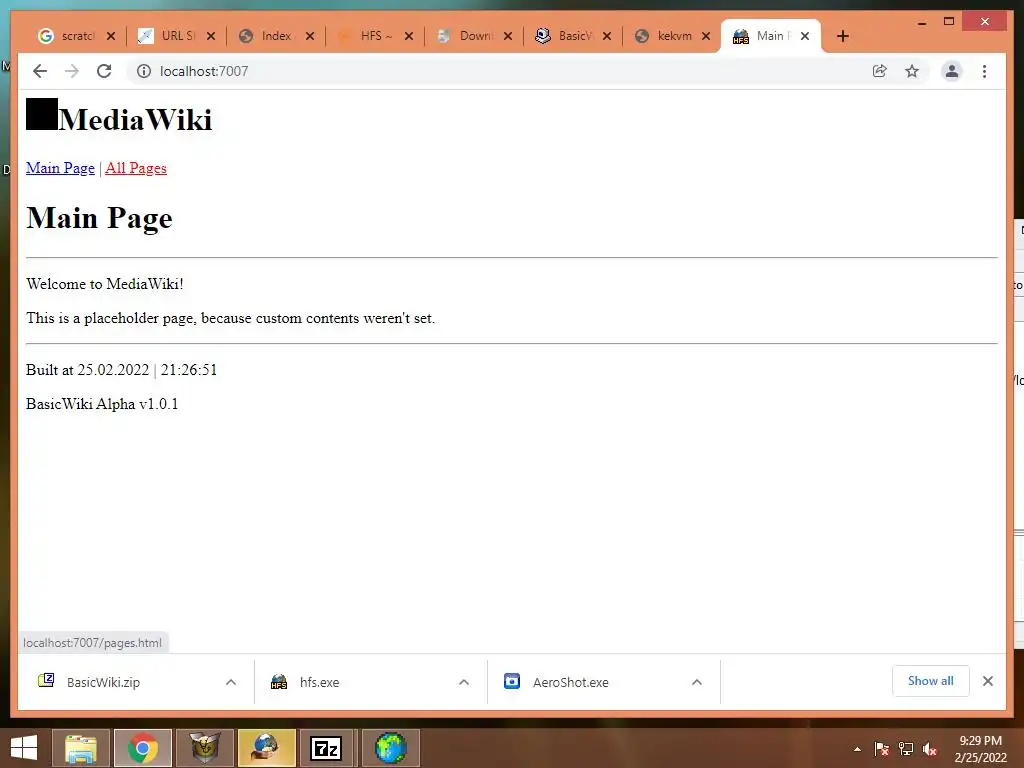The width and height of the screenshot is (1024, 768).
Task: Close the downloads bar
Action: 987,681
